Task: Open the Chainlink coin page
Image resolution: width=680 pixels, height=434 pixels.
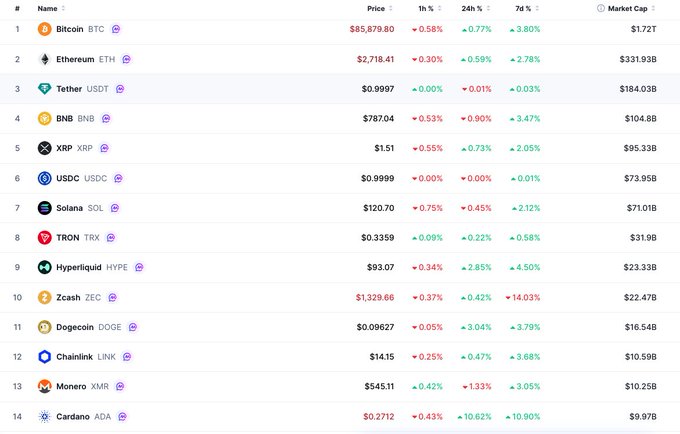Action: [x=74, y=357]
